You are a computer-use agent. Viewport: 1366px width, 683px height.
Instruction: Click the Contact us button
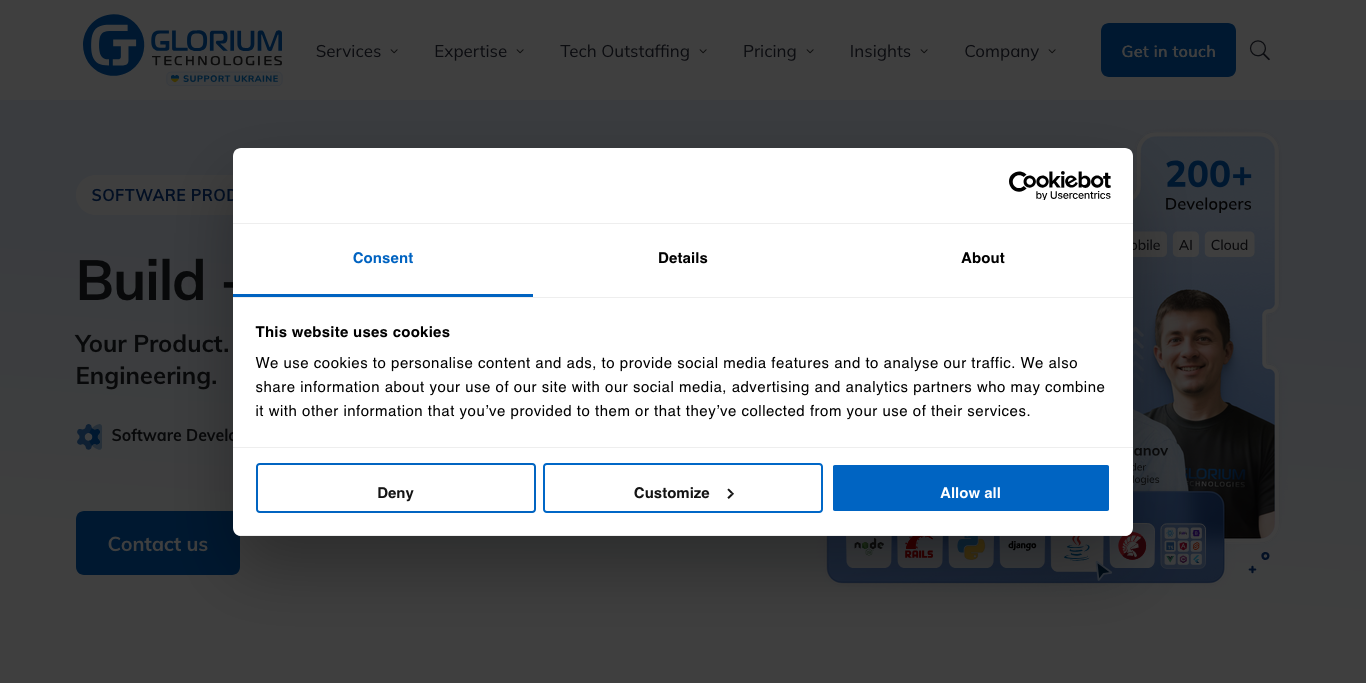(x=157, y=543)
